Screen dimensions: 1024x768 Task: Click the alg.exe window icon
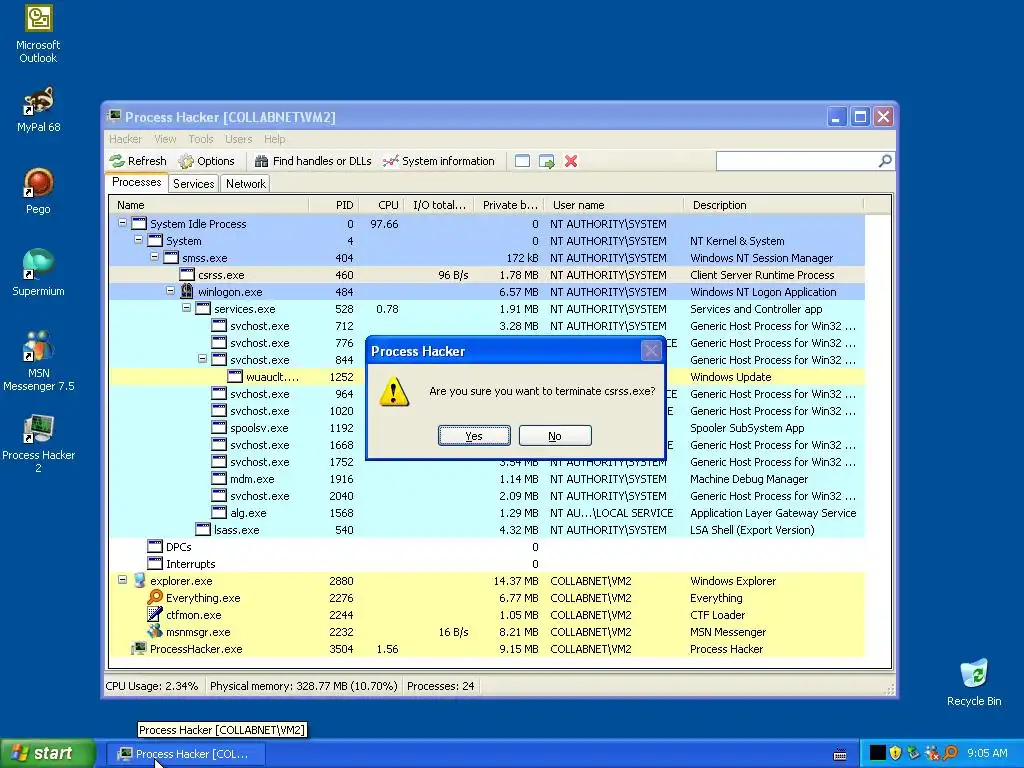pos(219,513)
